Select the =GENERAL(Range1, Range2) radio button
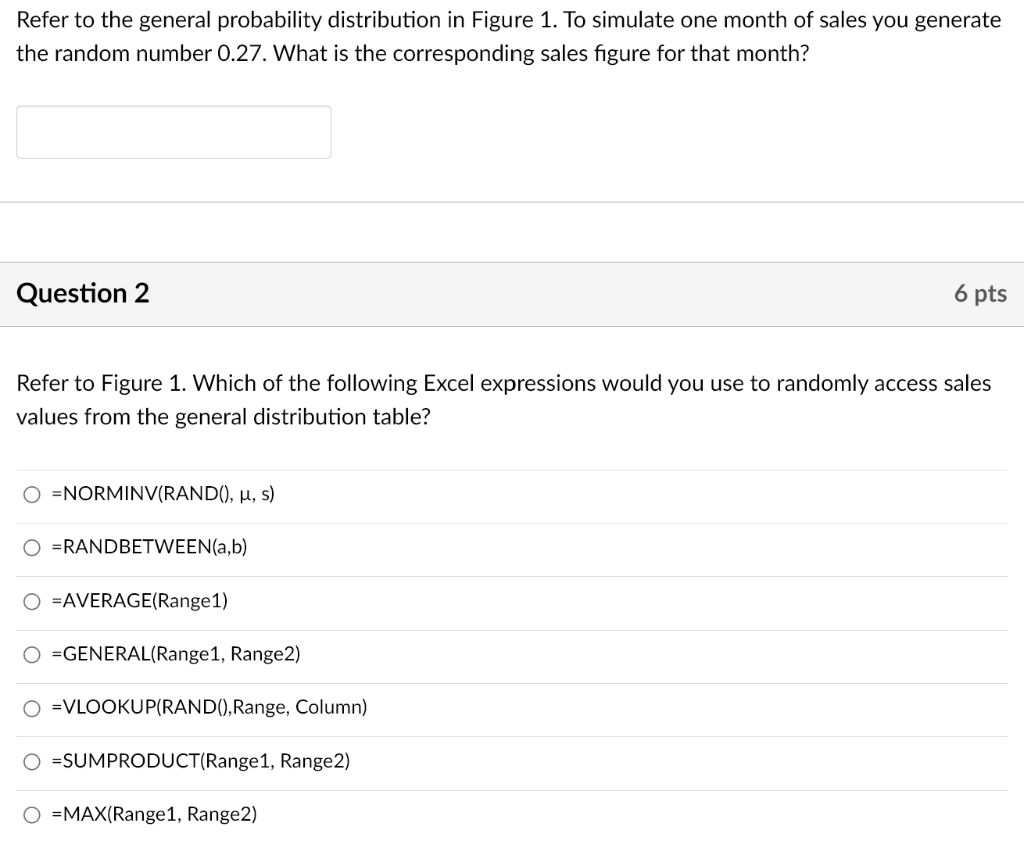This screenshot has height=866, width=1024. 31,655
